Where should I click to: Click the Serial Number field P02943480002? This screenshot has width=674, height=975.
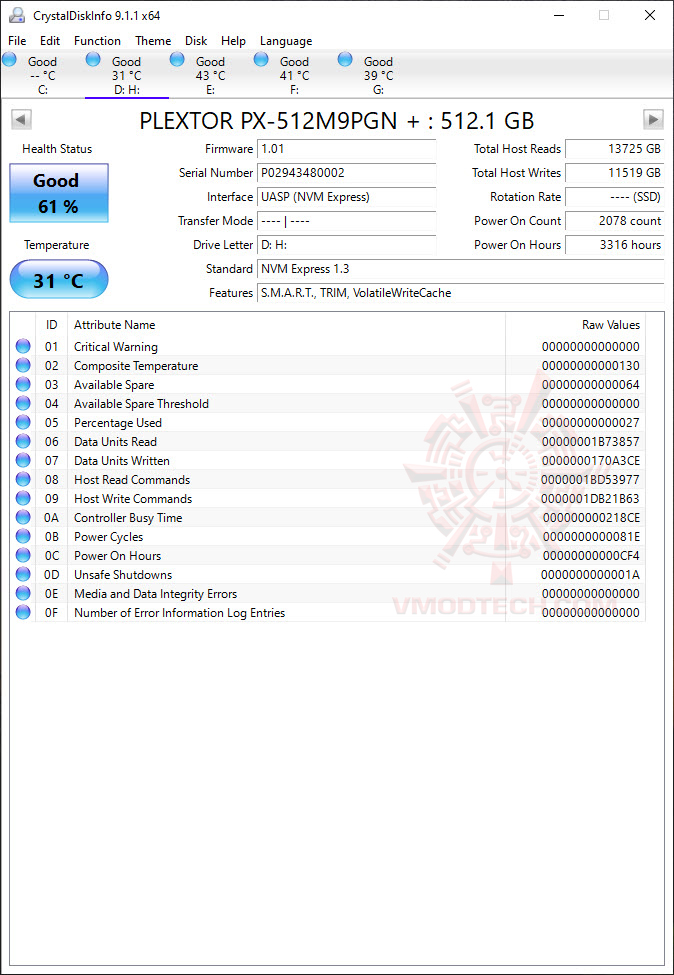(346, 173)
